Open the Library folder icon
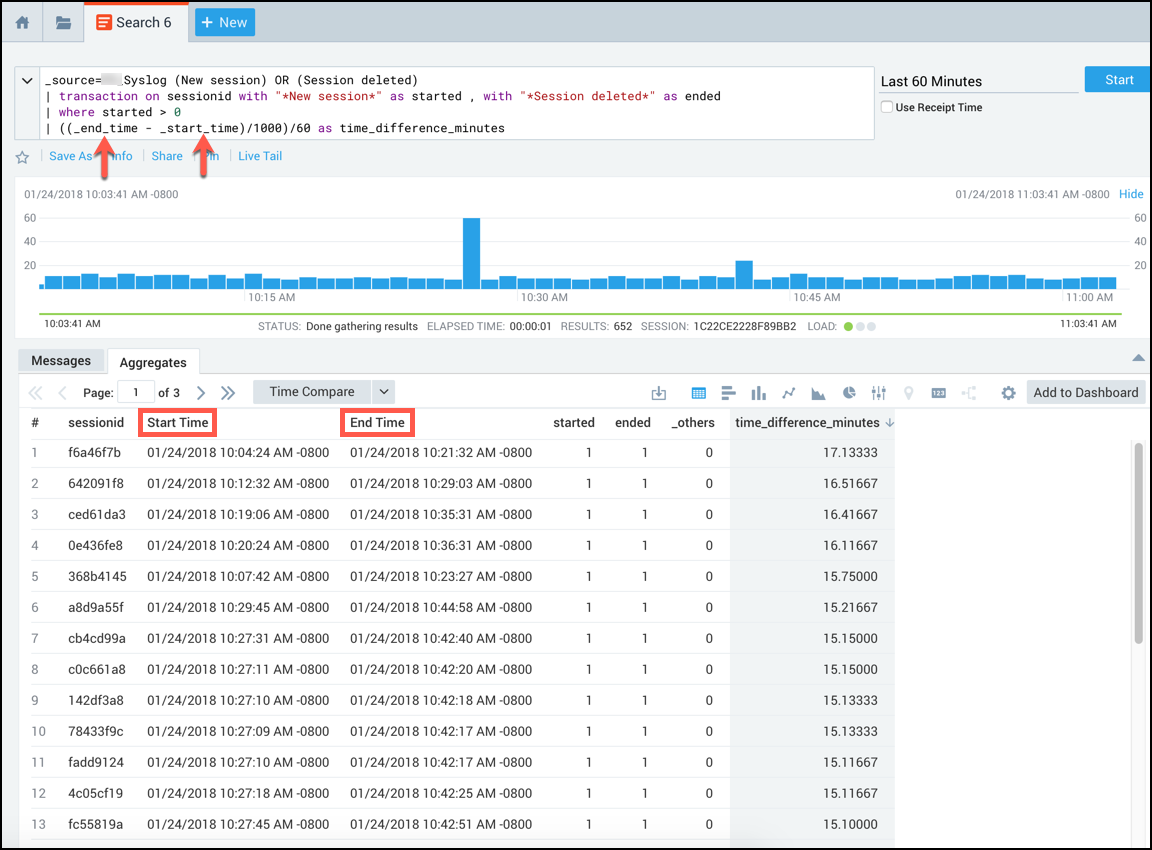1152x850 pixels. click(63, 22)
